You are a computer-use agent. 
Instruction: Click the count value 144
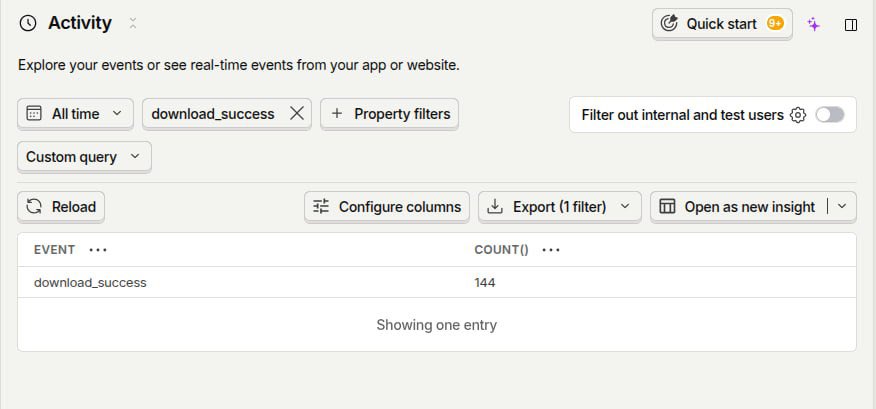click(x=485, y=283)
